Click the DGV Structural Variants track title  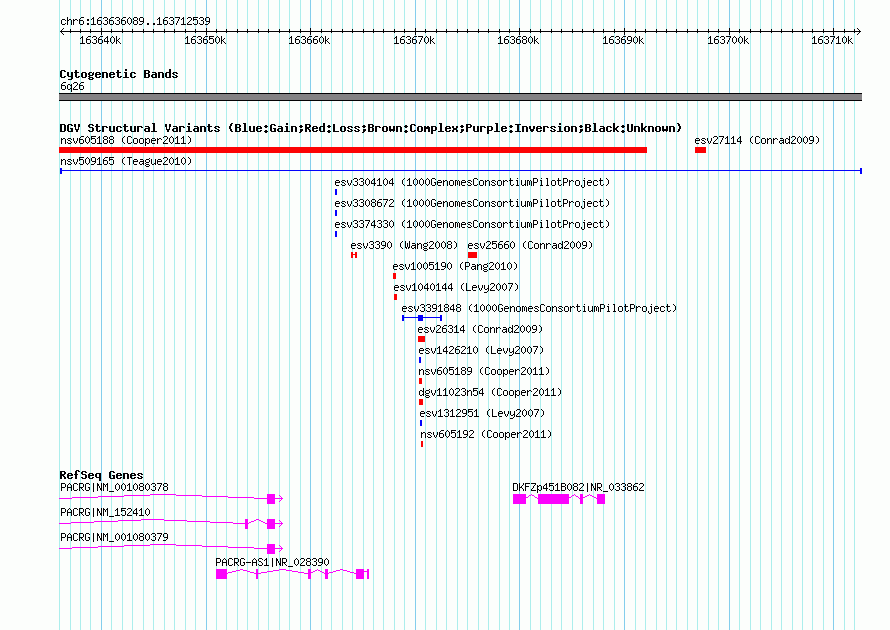coord(371,128)
